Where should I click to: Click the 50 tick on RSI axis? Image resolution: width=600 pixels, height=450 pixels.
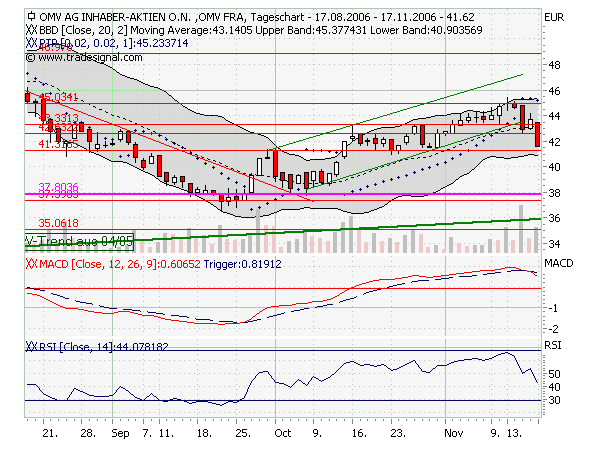554,374
